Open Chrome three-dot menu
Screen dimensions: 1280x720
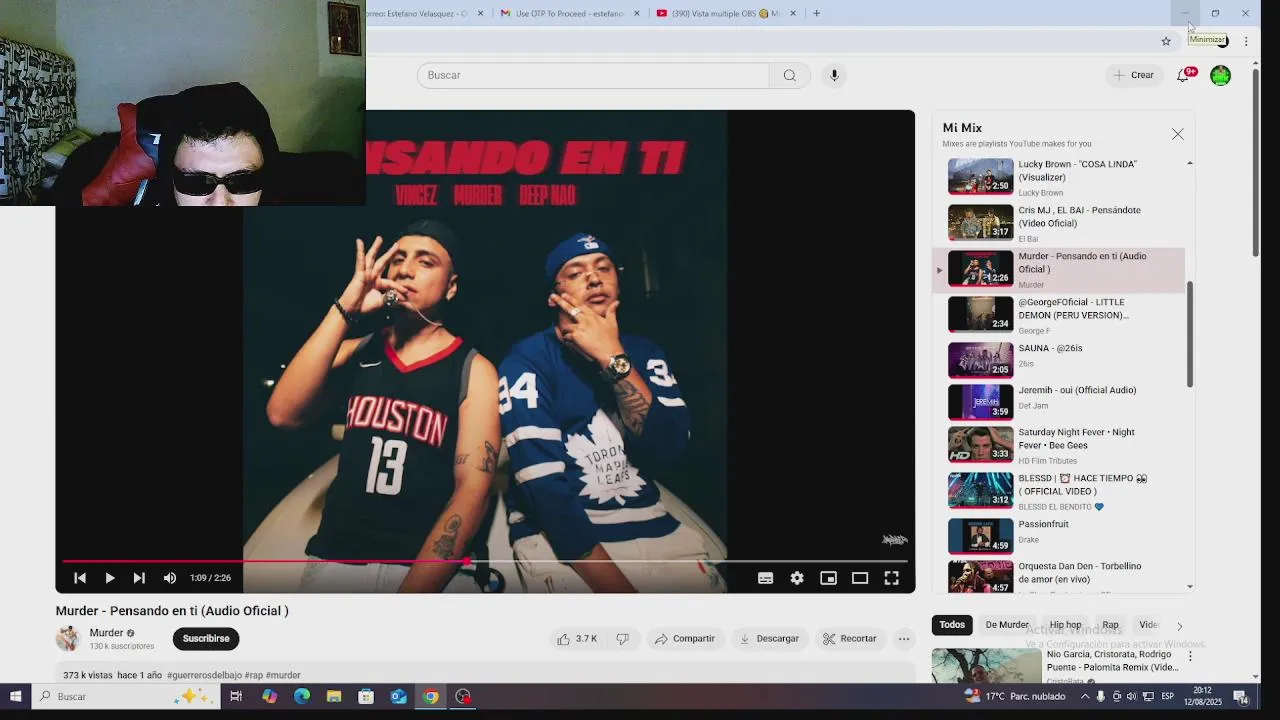coord(1246,41)
